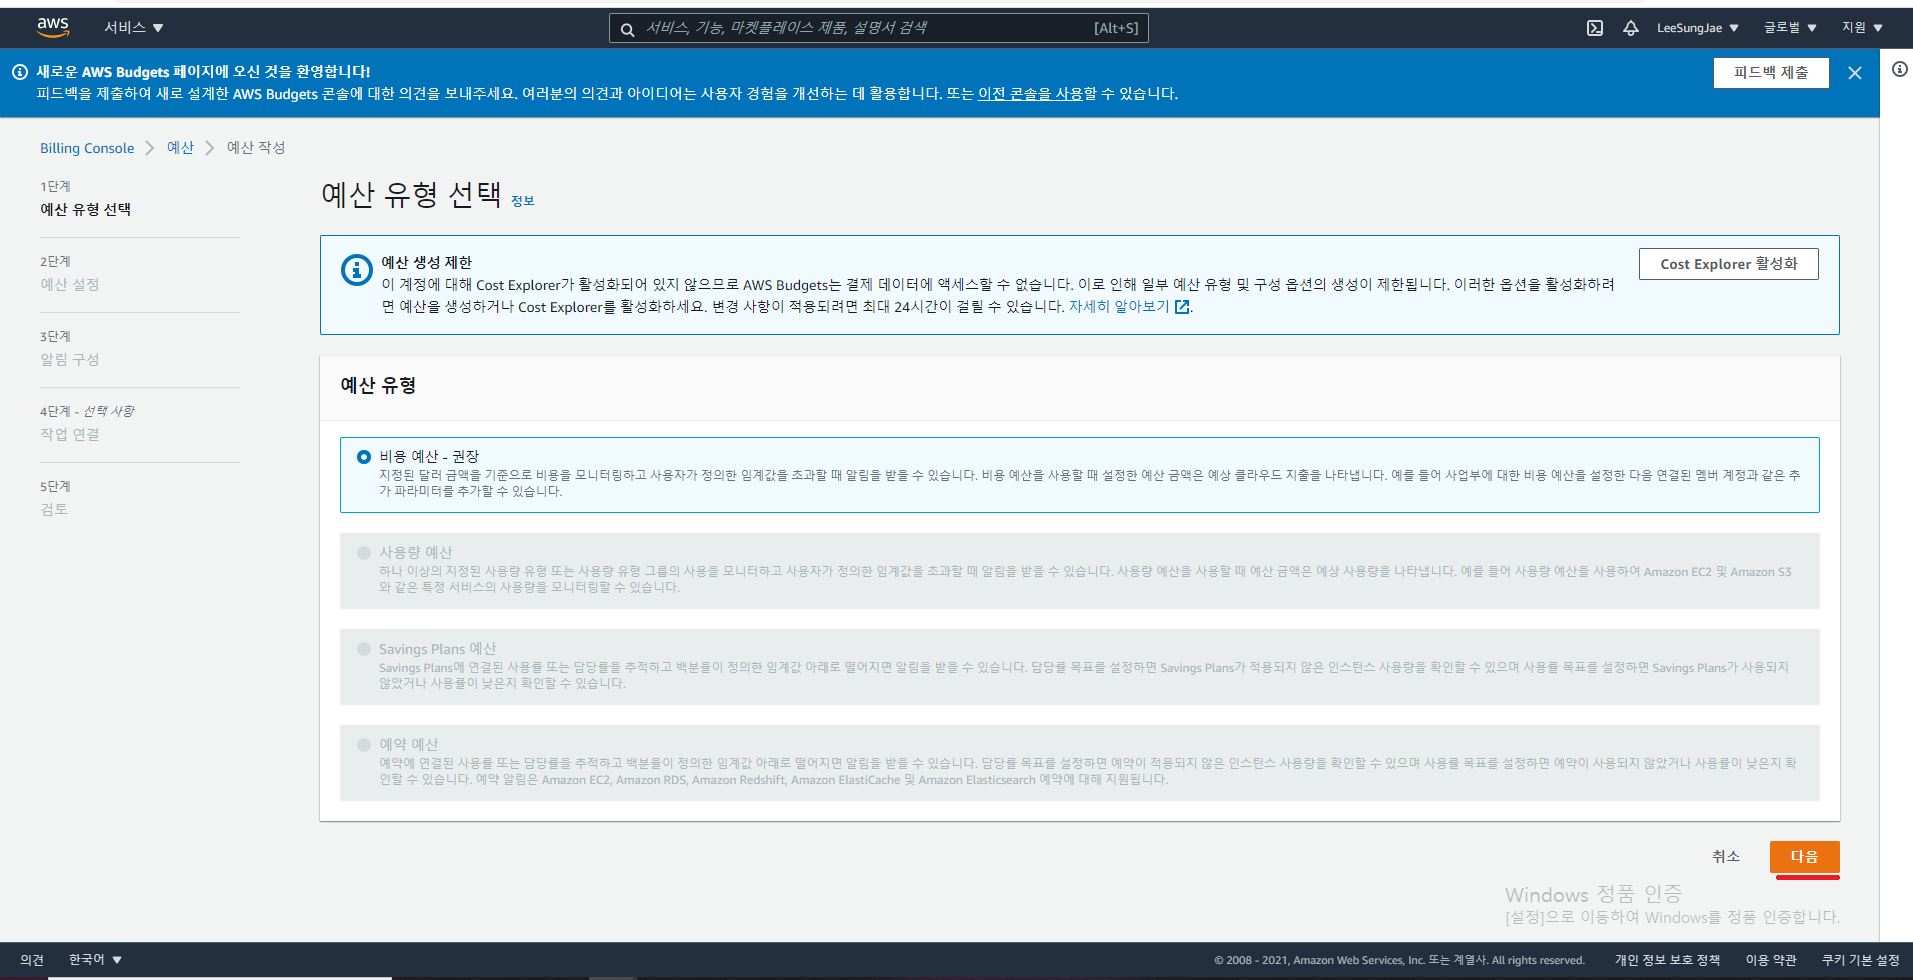Click the search magnifier icon

tap(627, 29)
